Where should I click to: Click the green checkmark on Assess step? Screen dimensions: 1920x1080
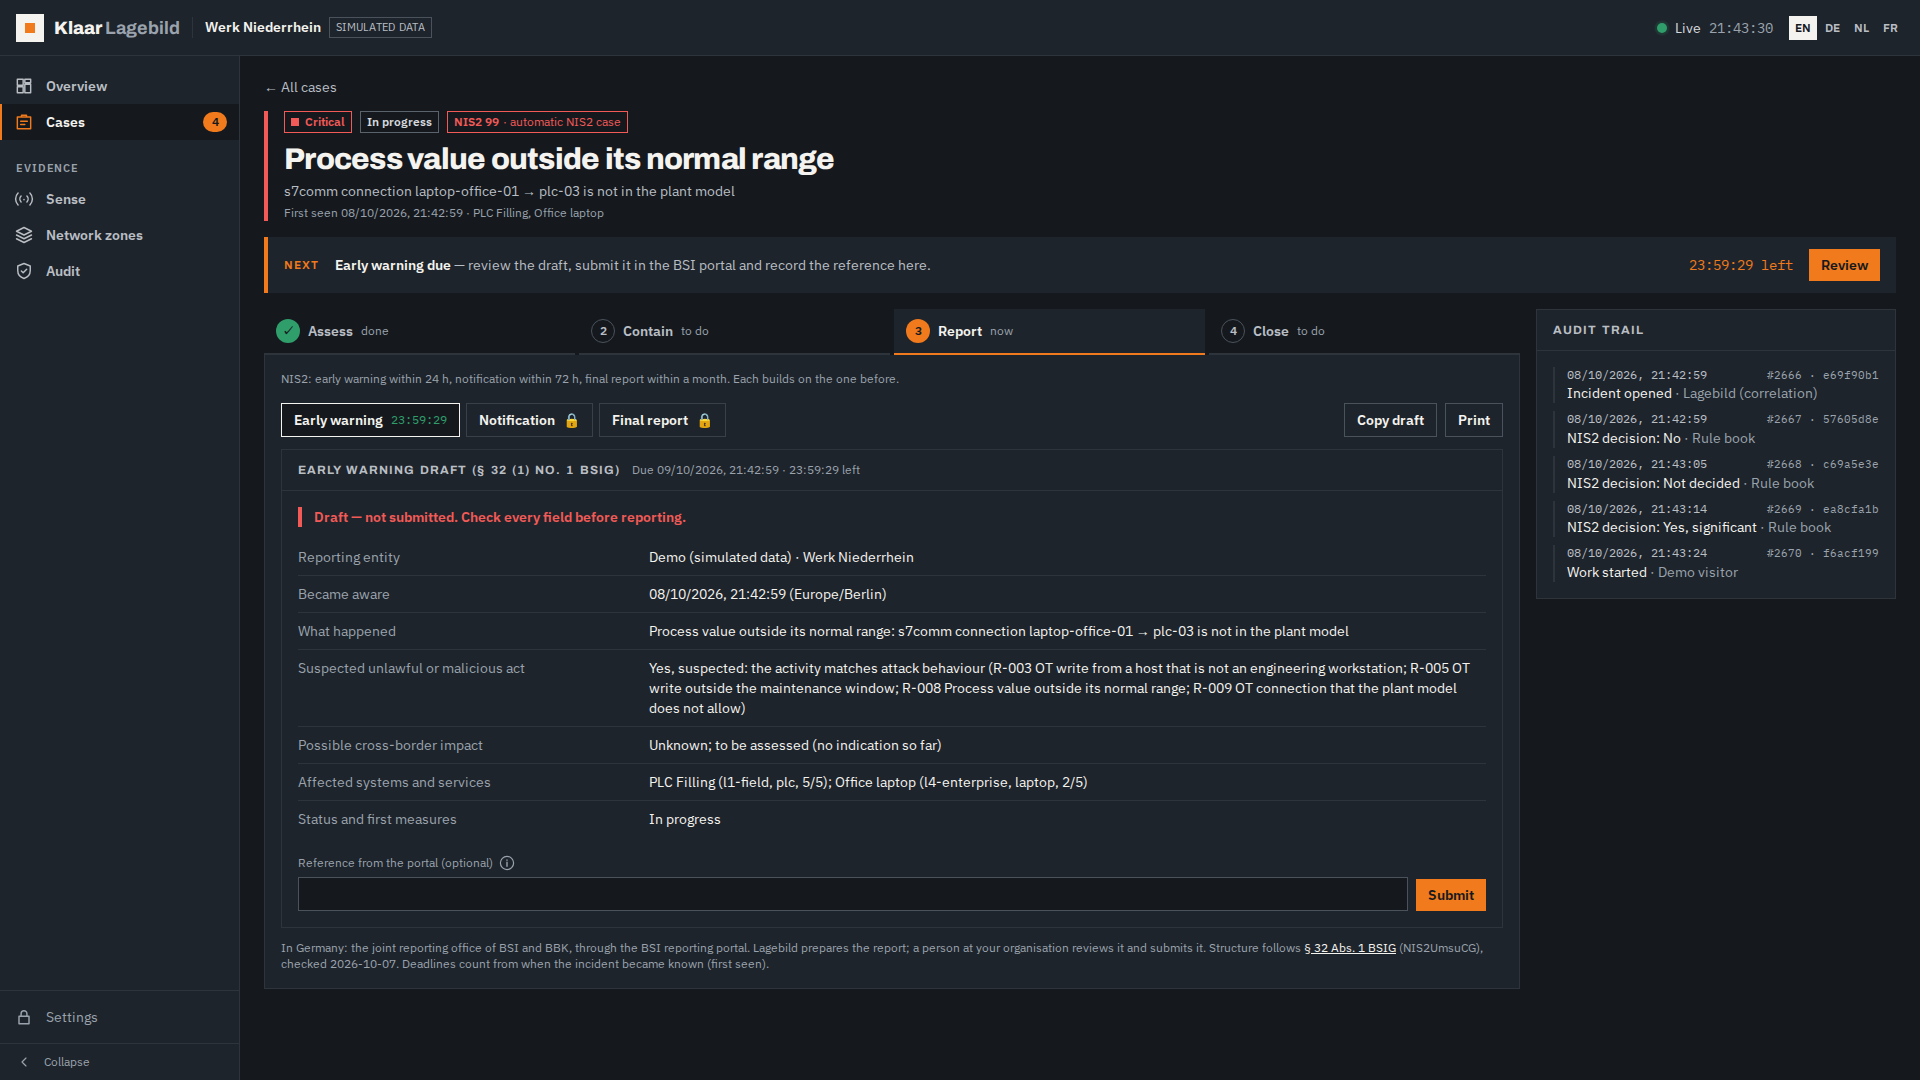[x=288, y=331]
